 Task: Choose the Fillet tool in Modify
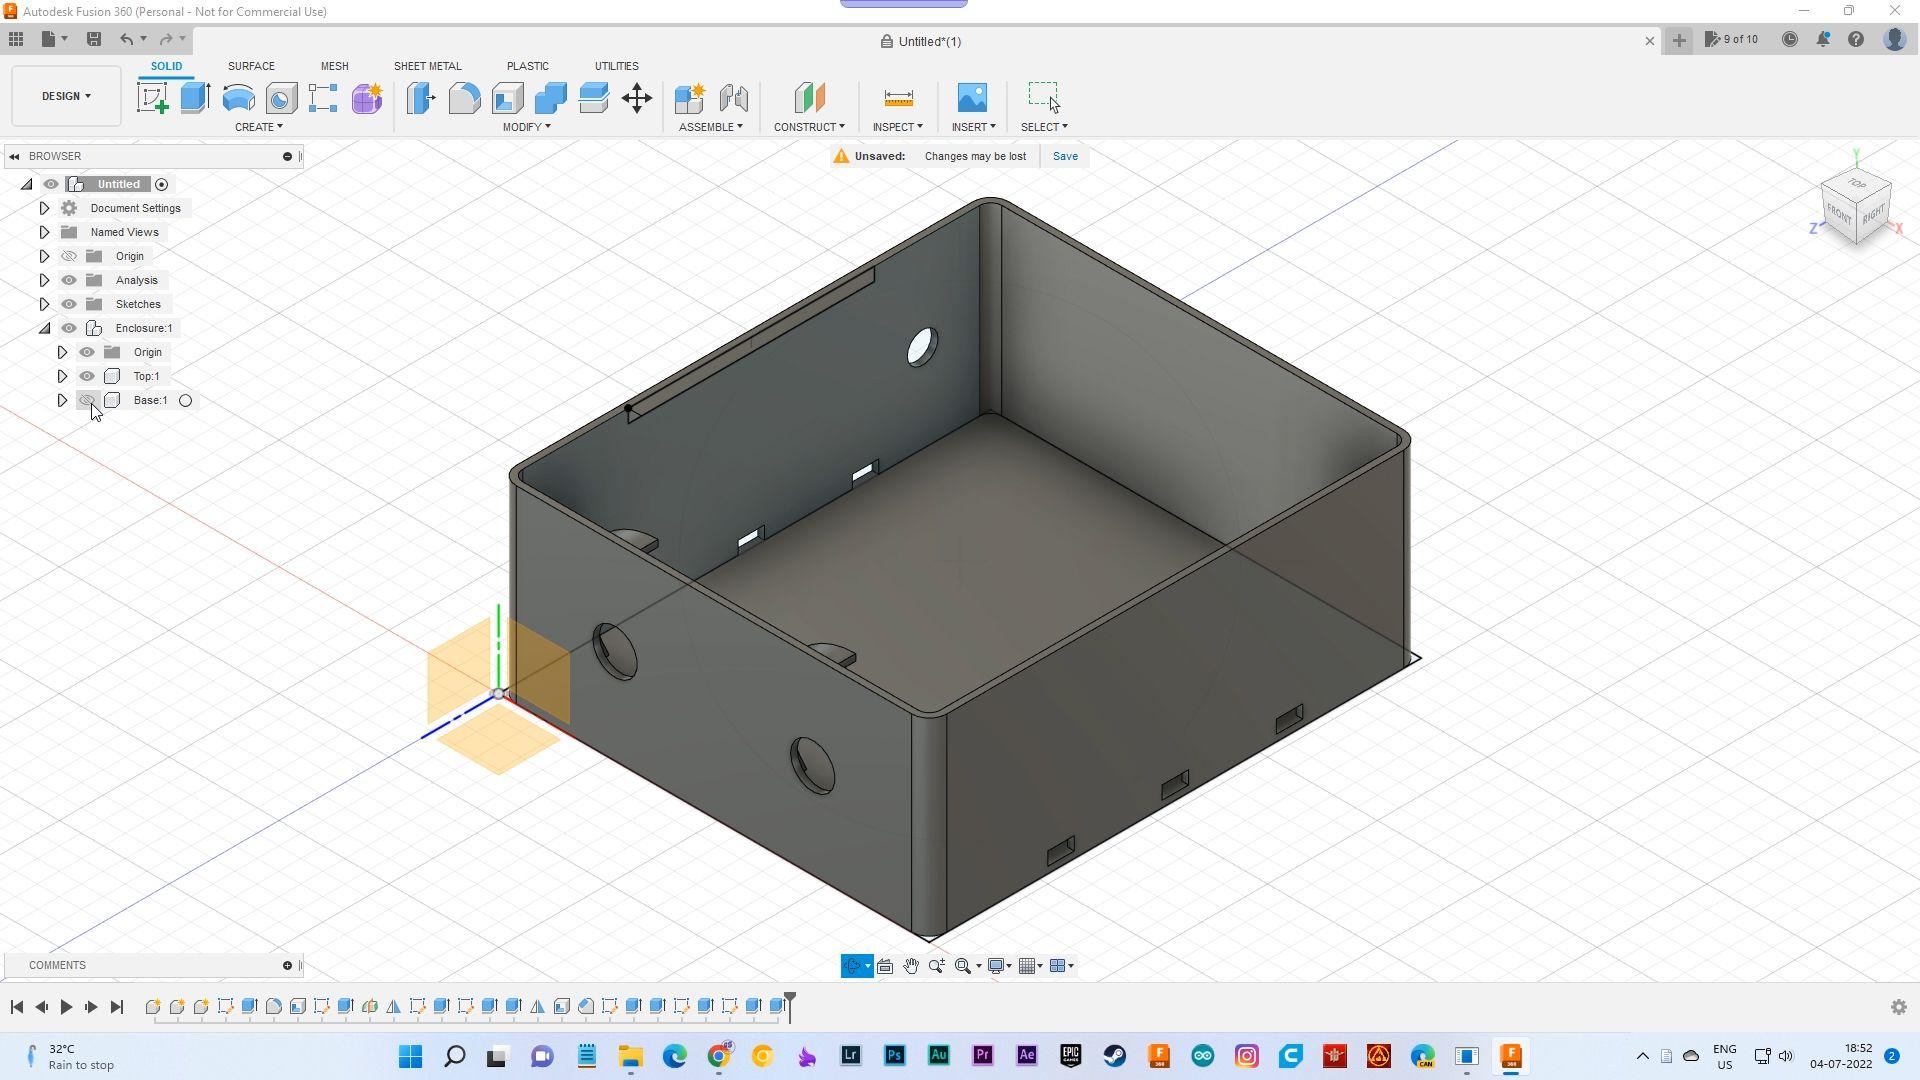click(x=464, y=98)
